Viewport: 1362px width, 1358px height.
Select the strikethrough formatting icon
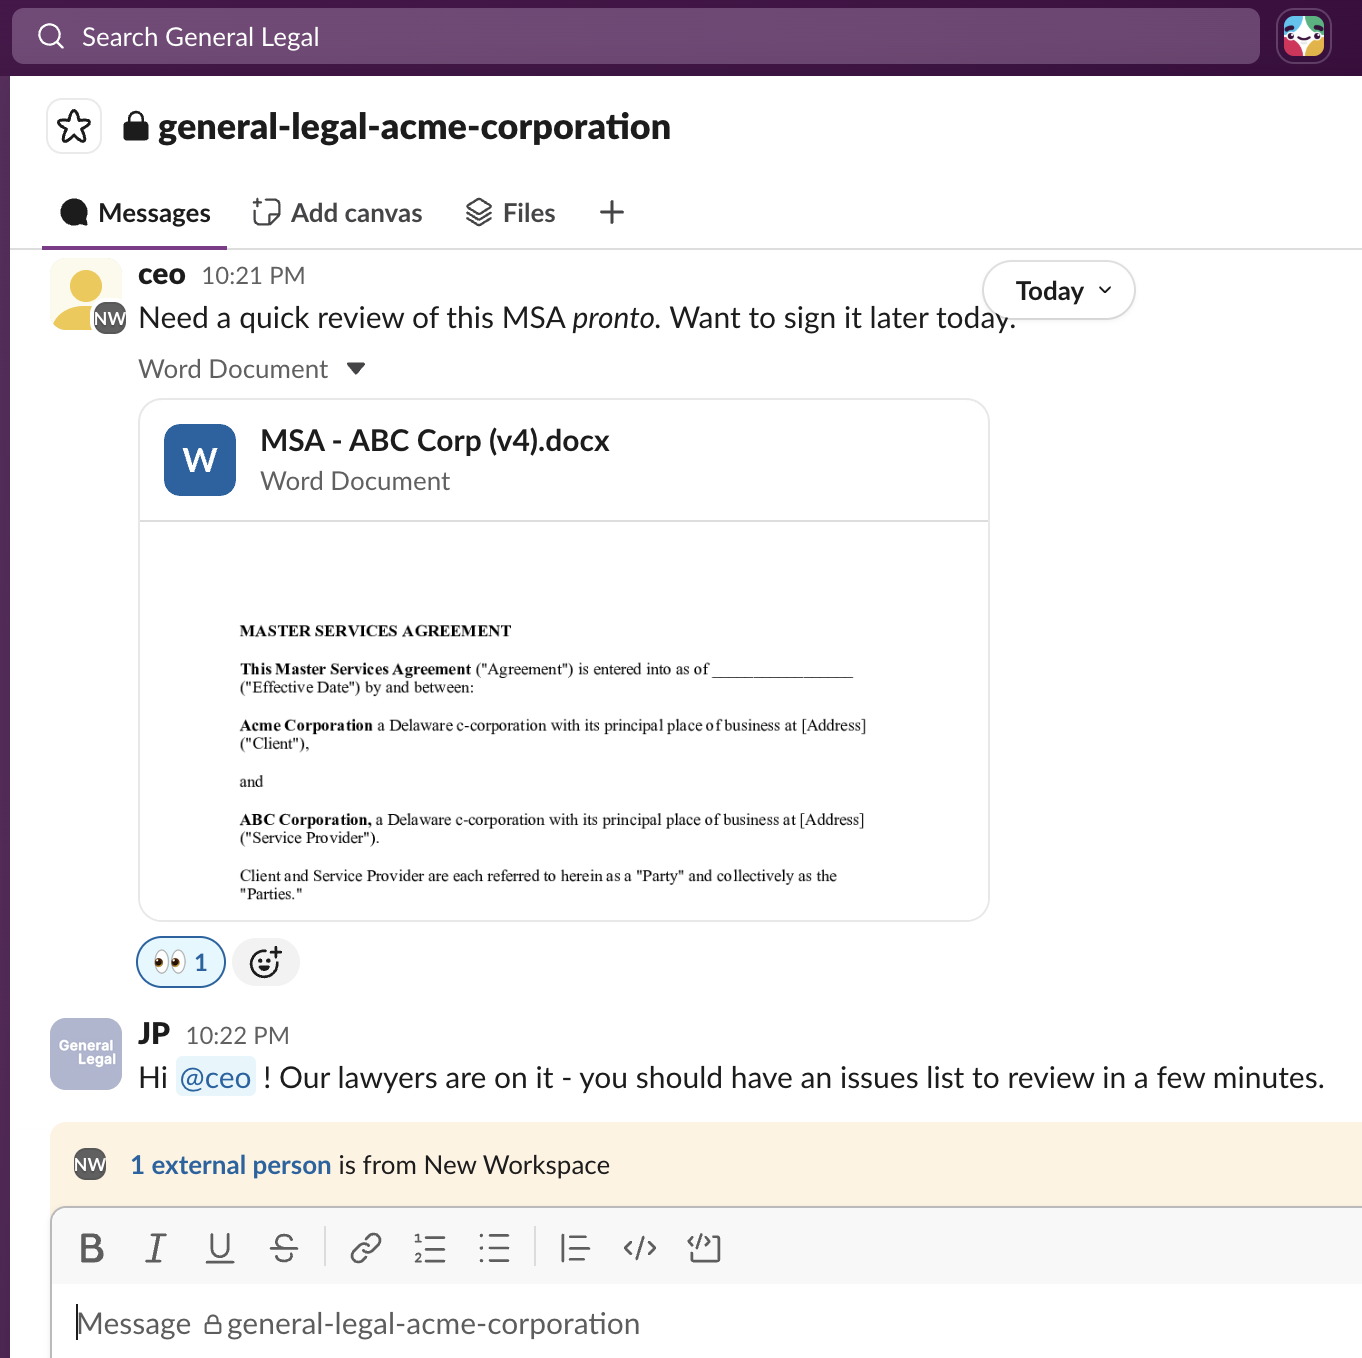pyautogui.click(x=284, y=1247)
